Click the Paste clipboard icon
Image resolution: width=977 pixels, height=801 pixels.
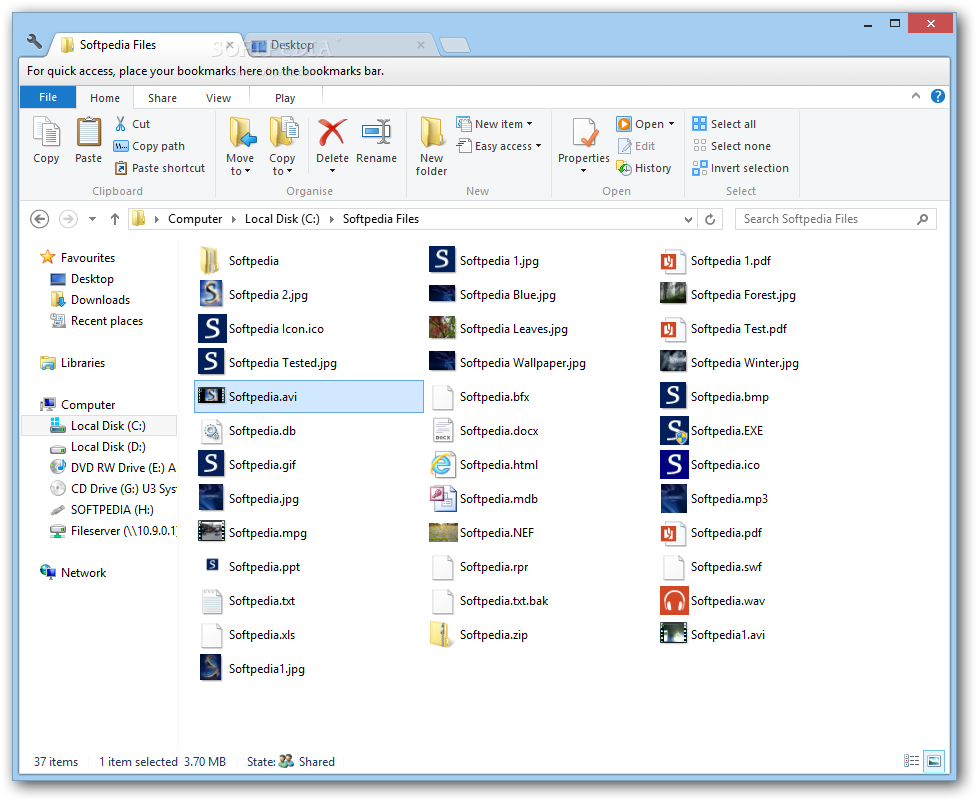click(88, 133)
